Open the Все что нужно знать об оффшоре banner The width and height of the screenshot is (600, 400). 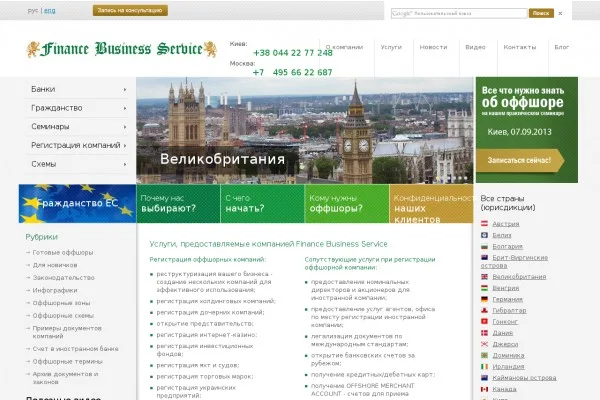527,130
